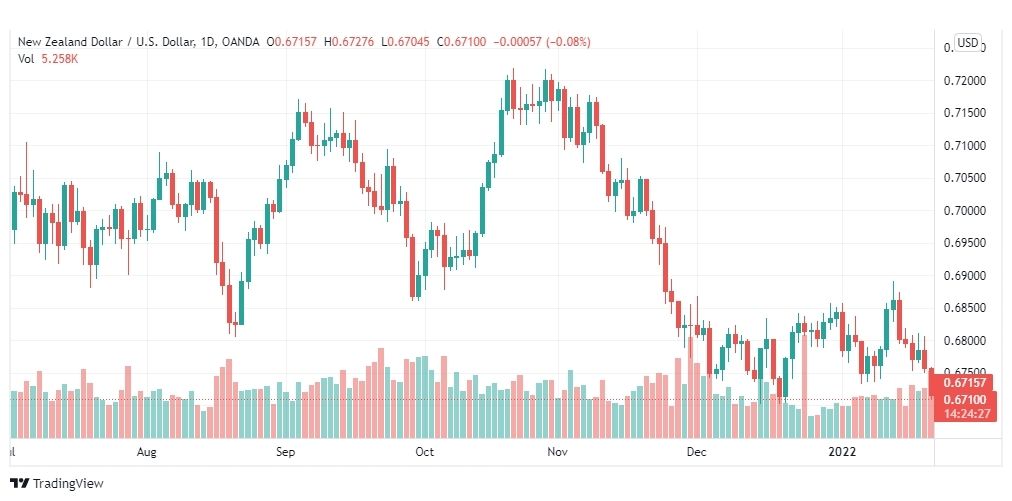
Task: Click the 2022 label on time axis
Action: 842,452
